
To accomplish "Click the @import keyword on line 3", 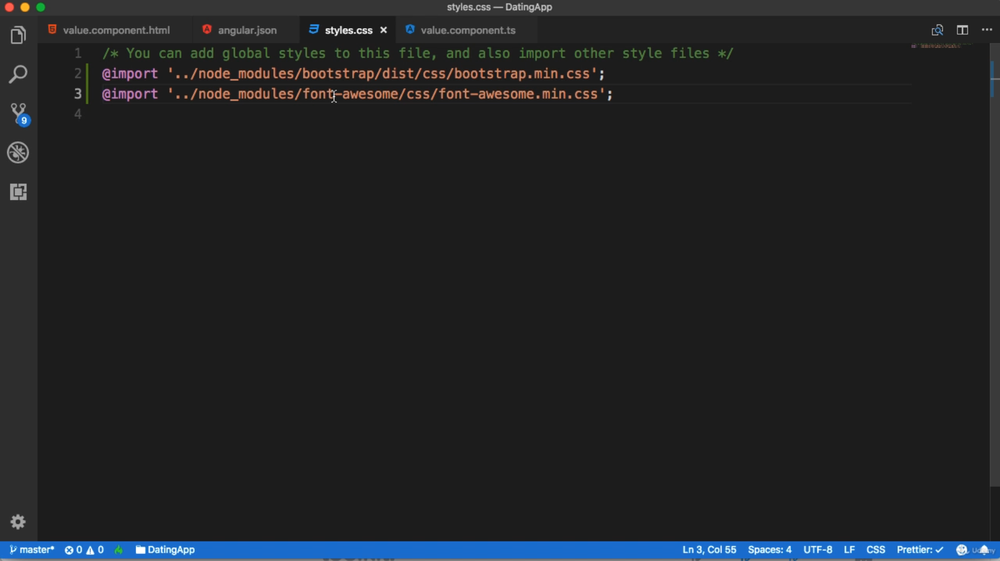I will pos(129,94).
